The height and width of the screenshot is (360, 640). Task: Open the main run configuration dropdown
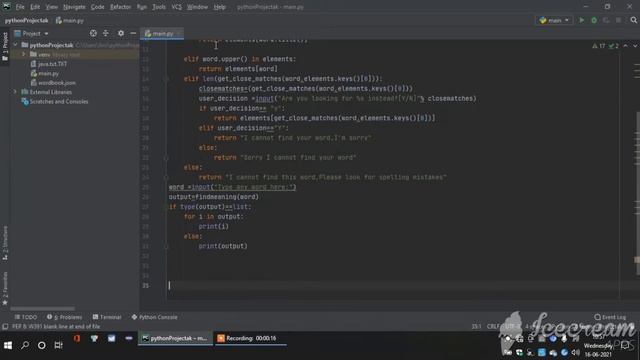click(554, 20)
